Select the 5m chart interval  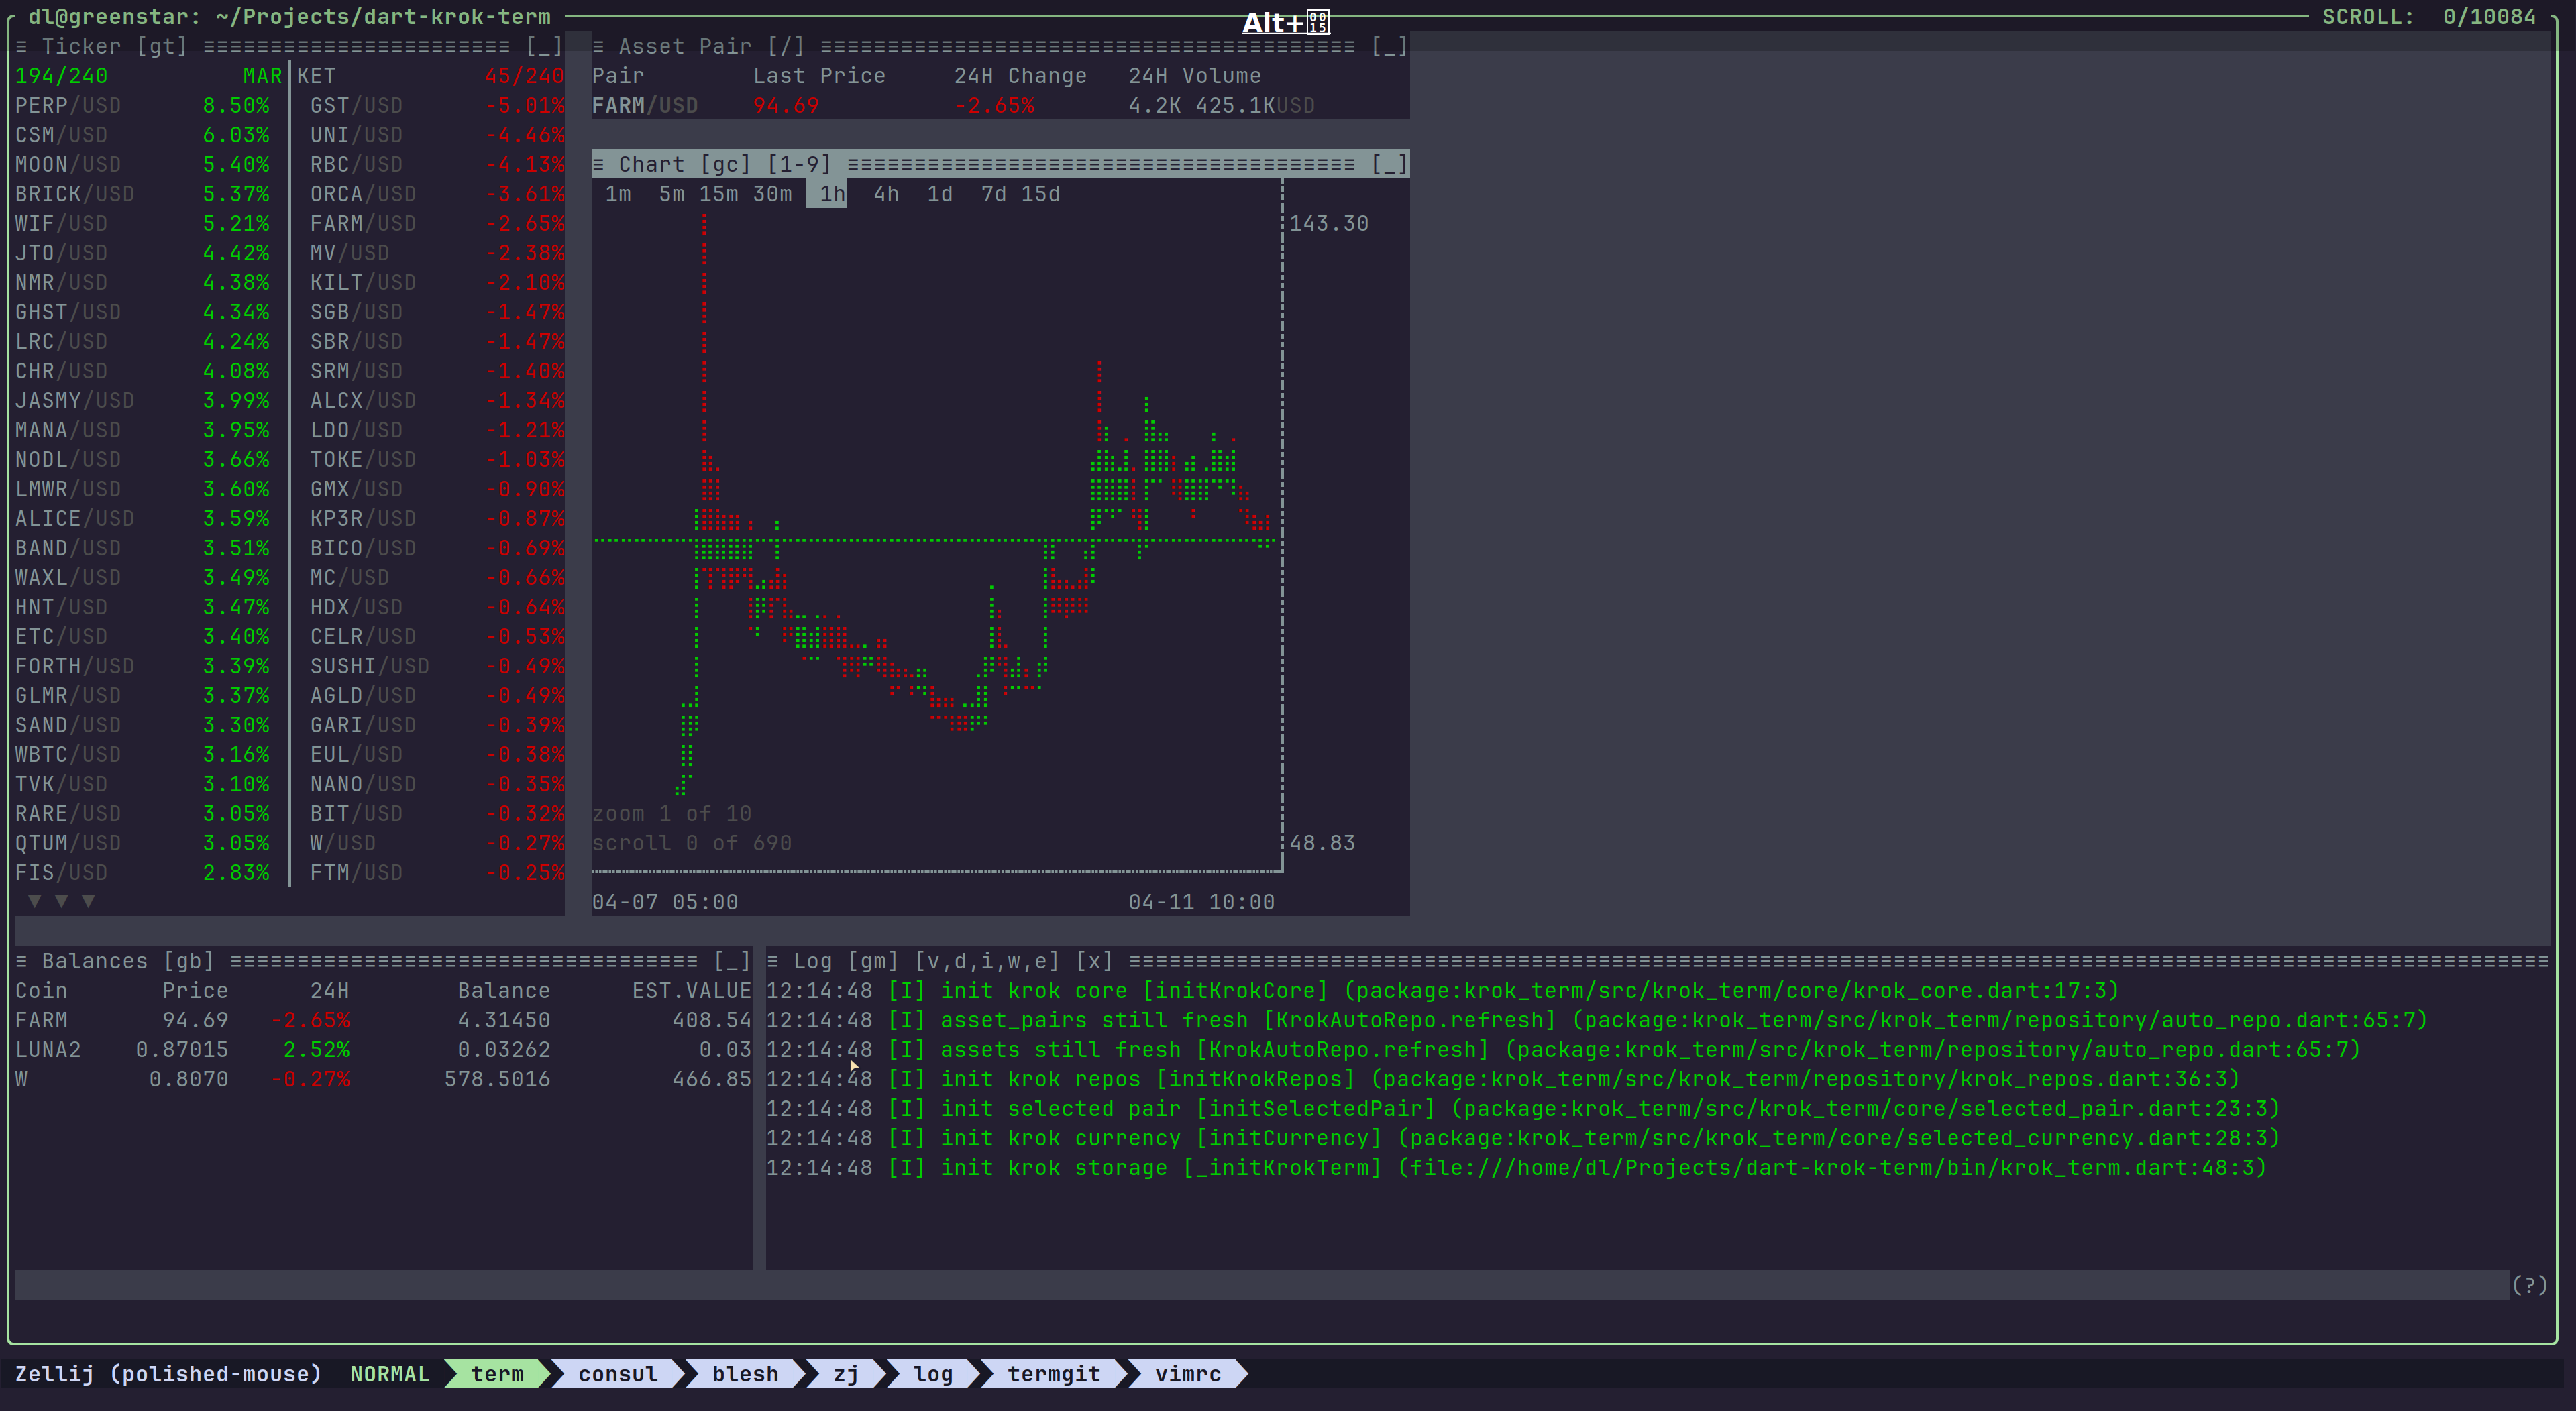pos(671,195)
